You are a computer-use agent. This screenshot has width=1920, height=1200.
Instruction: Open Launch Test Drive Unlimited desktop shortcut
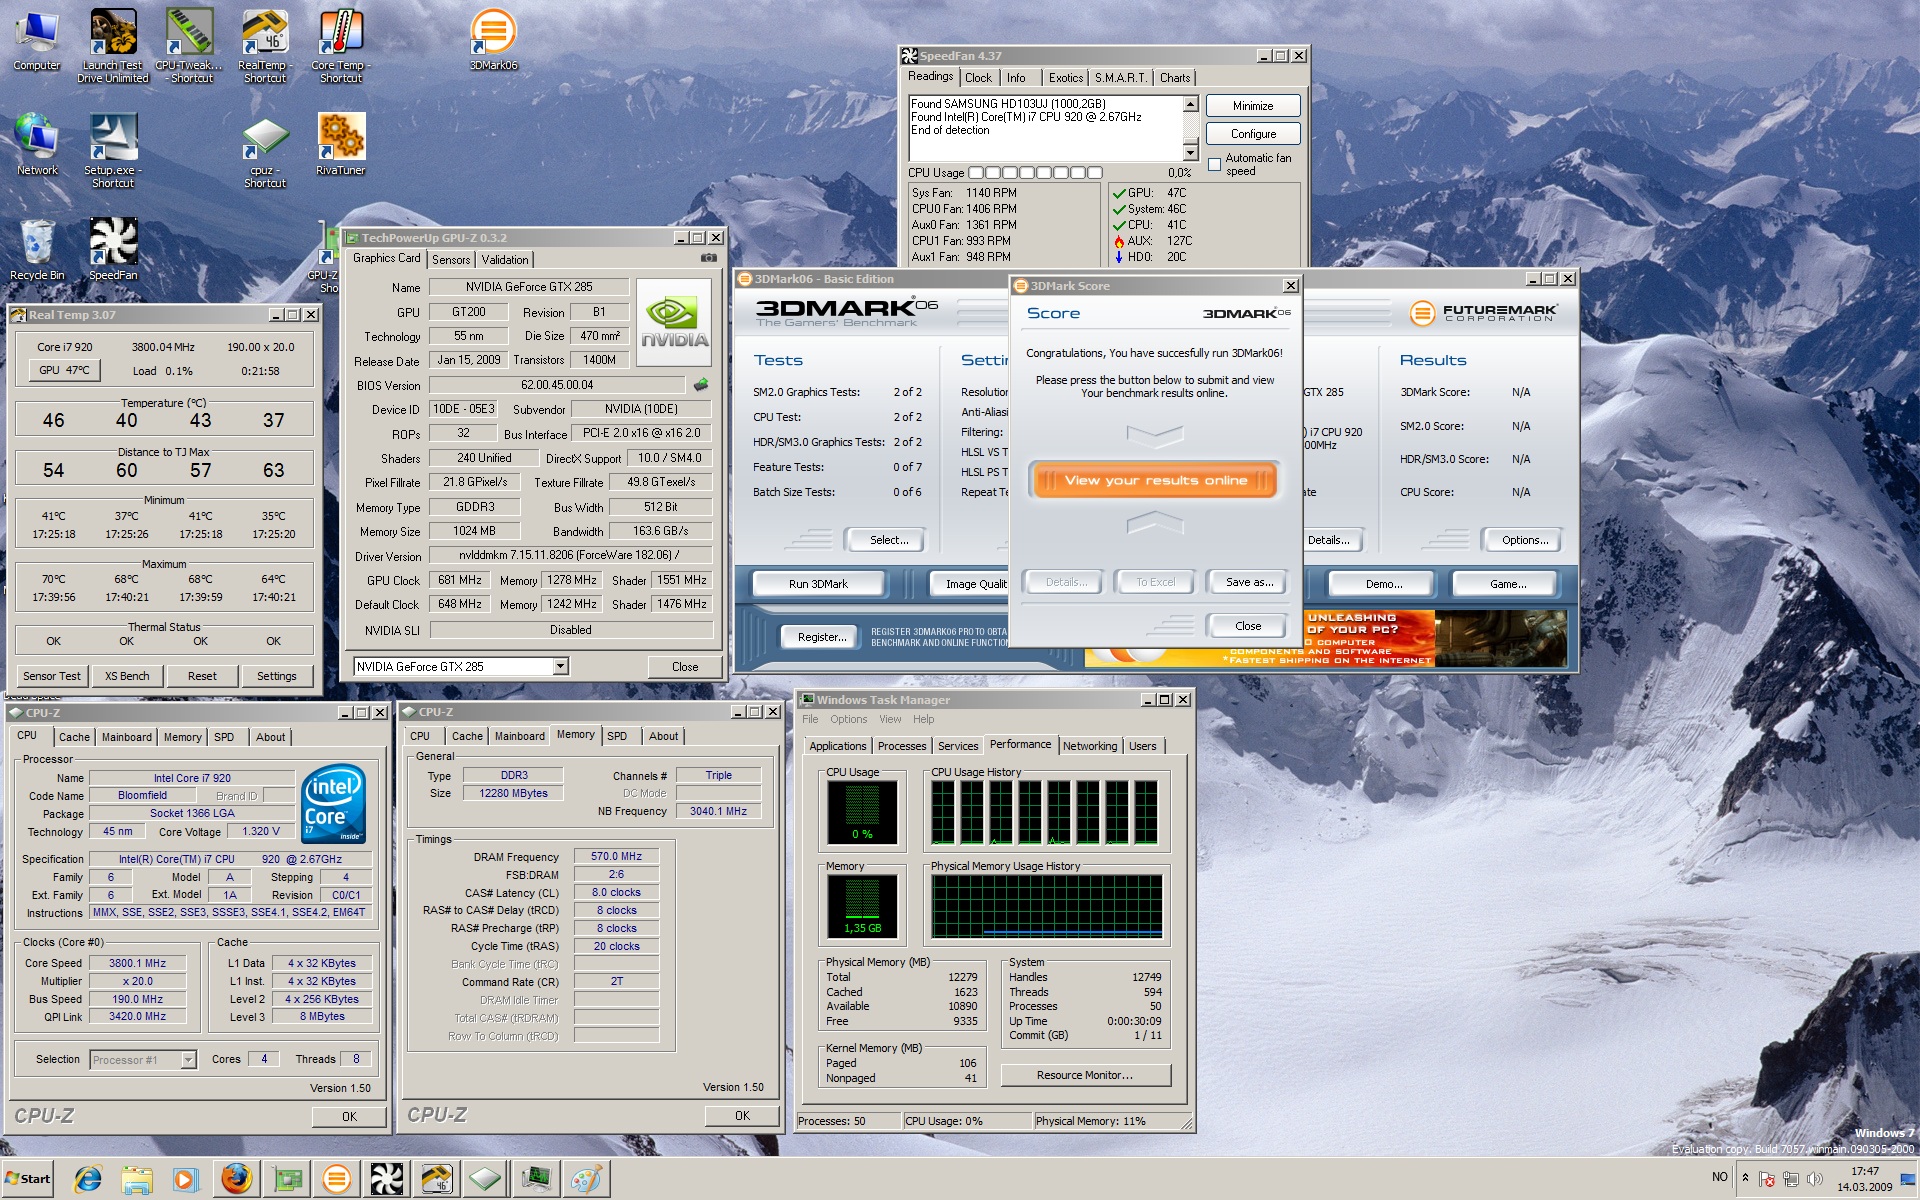point(113,45)
